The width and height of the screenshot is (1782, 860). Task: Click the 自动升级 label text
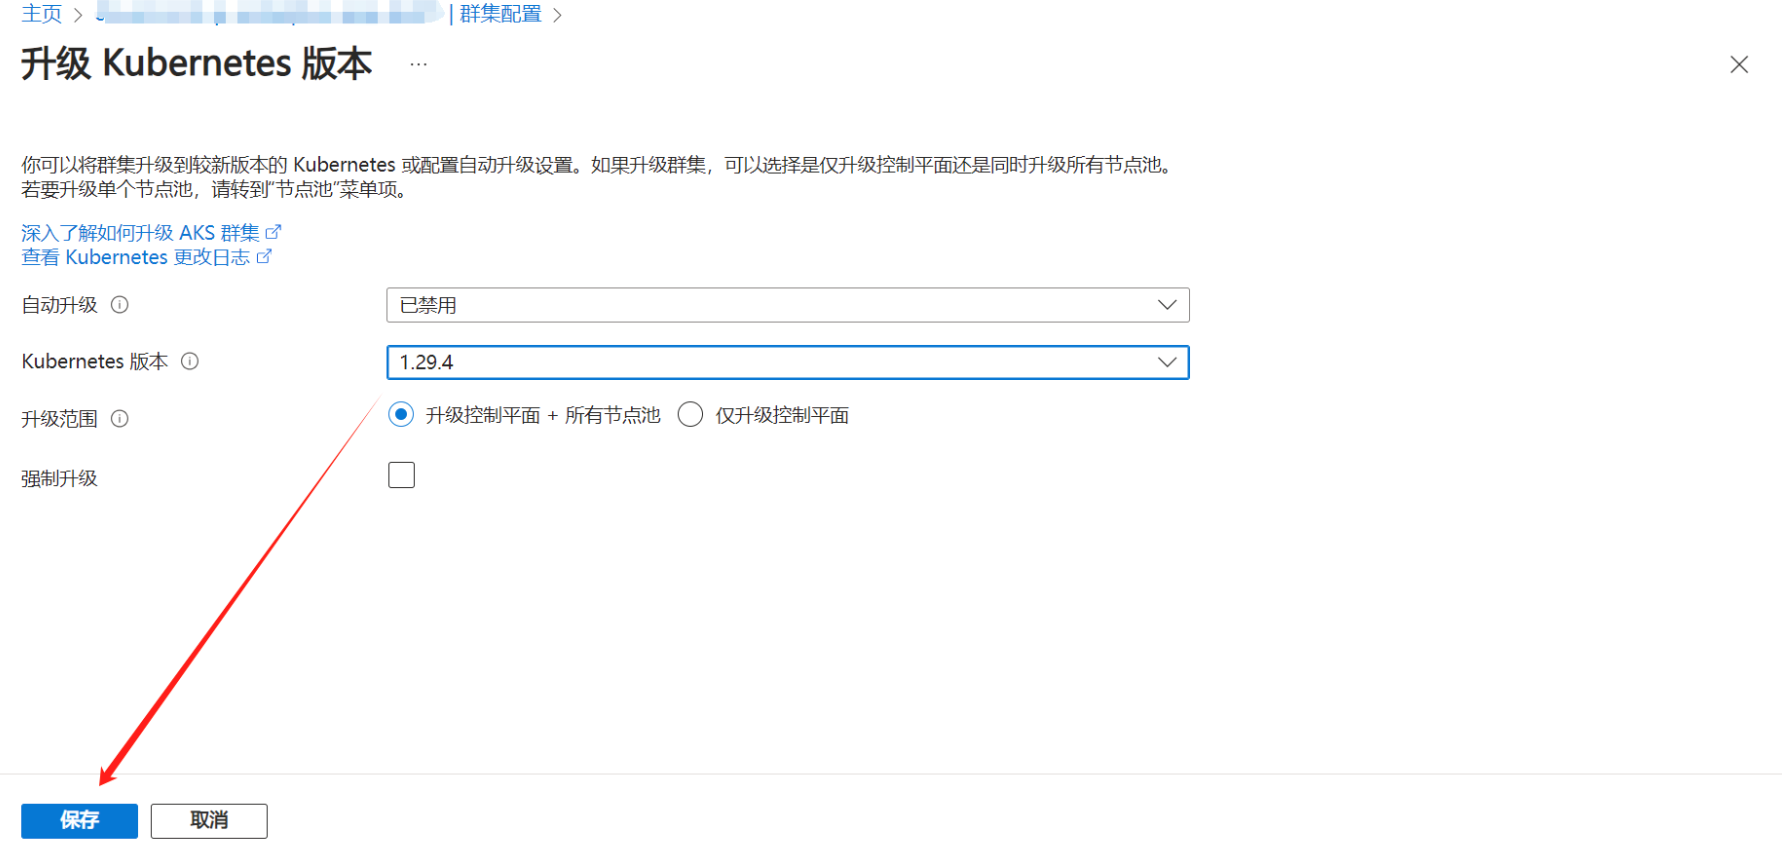[x=60, y=305]
